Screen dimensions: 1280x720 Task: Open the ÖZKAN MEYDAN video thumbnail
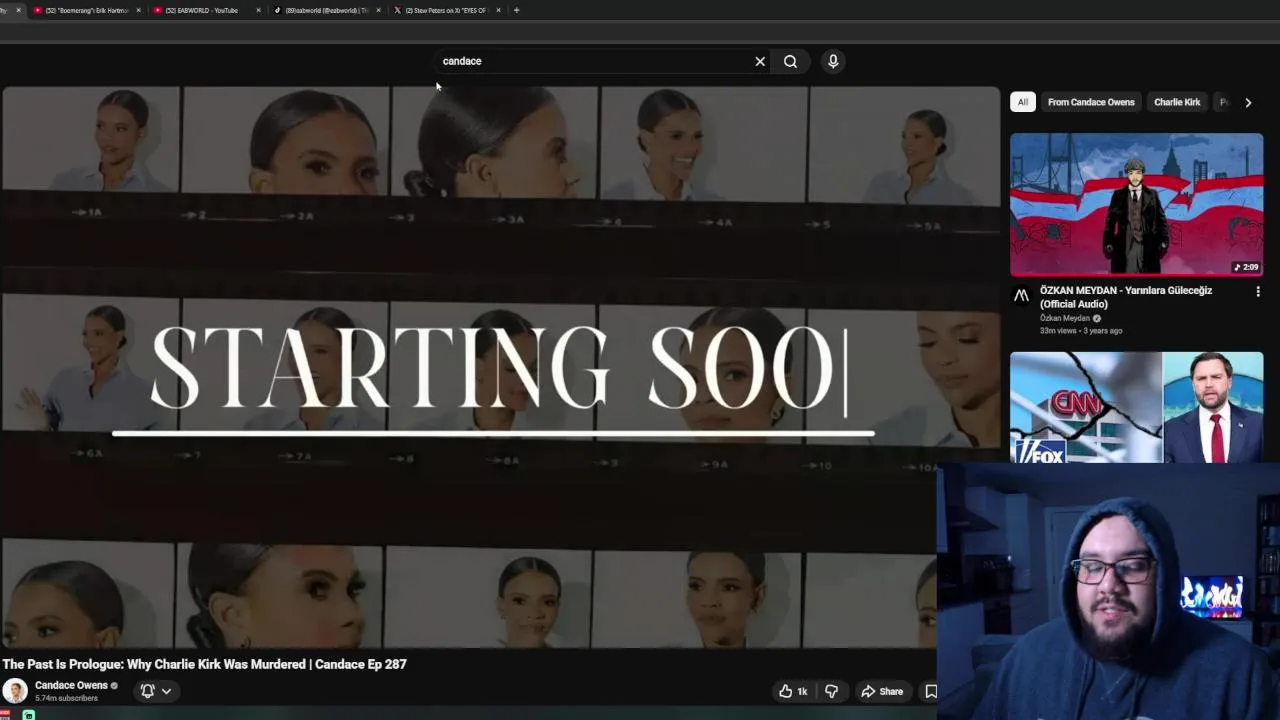pyautogui.click(x=1136, y=205)
